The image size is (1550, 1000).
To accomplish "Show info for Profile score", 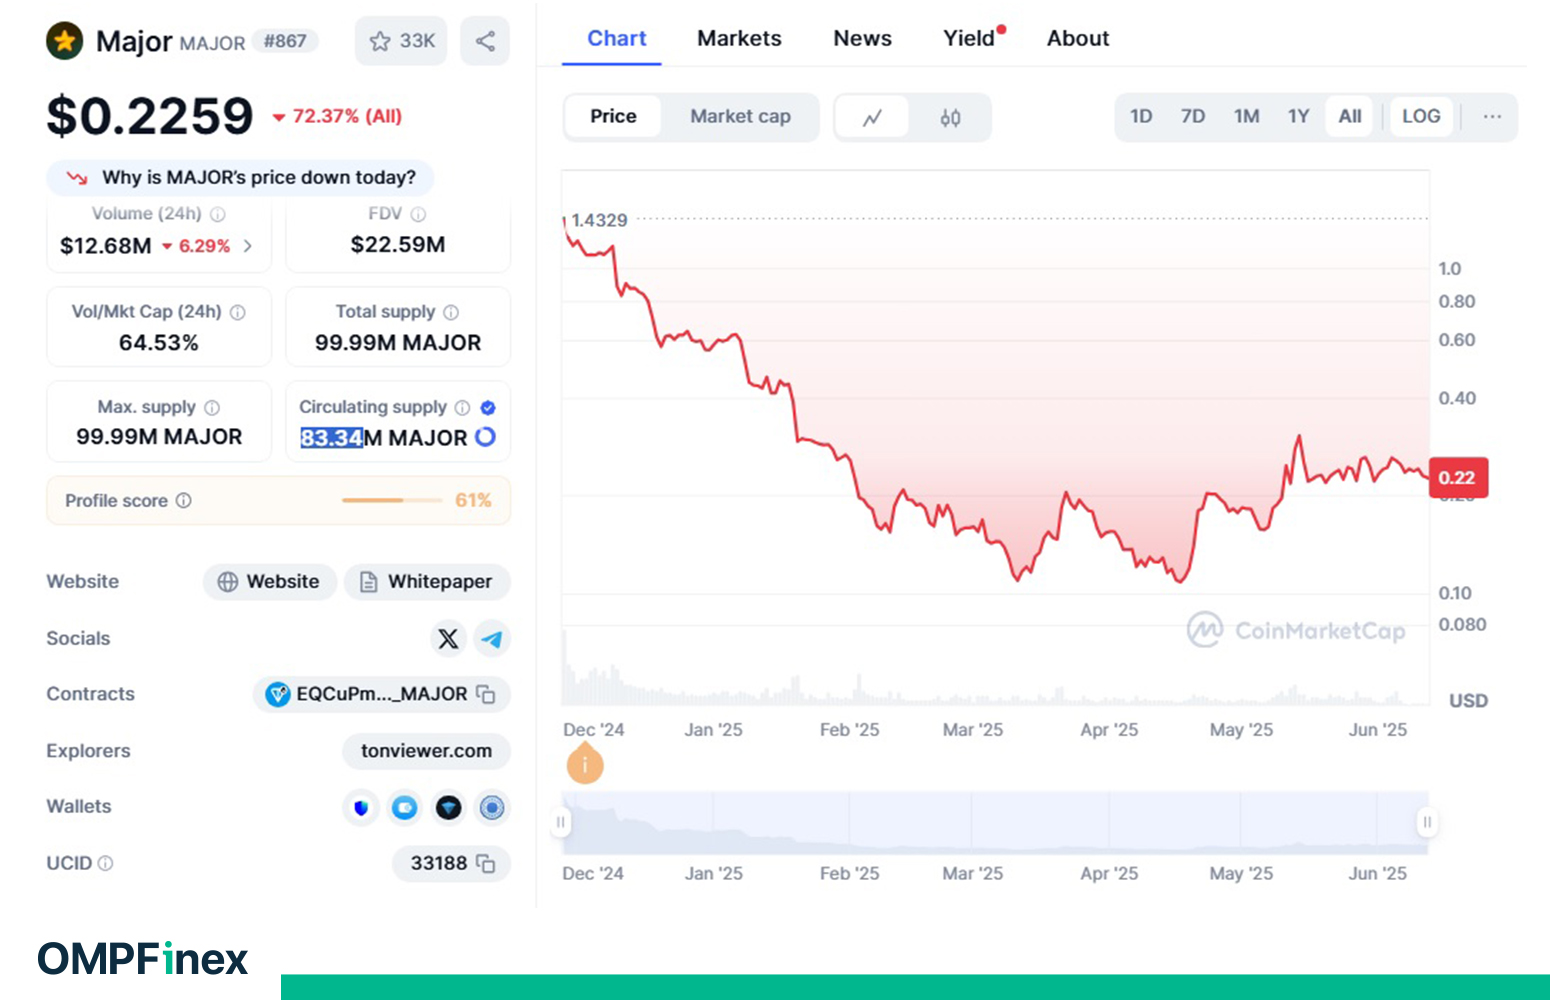I will coord(184,500).
